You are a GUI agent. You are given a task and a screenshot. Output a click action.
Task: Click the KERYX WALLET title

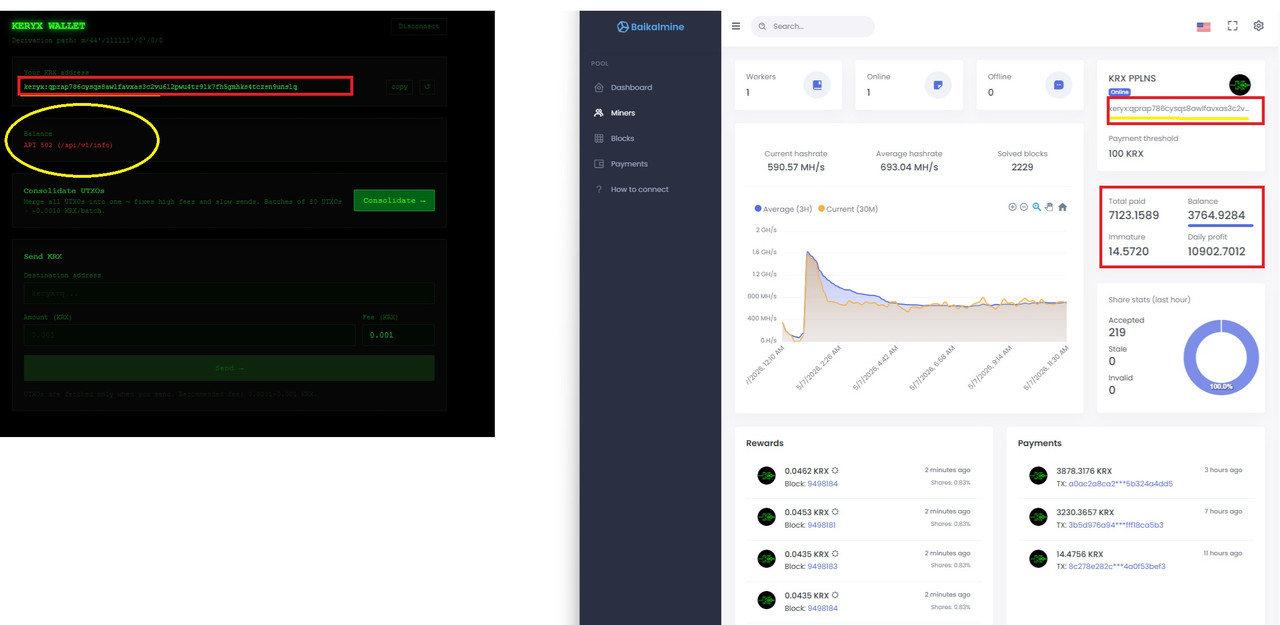48,26
